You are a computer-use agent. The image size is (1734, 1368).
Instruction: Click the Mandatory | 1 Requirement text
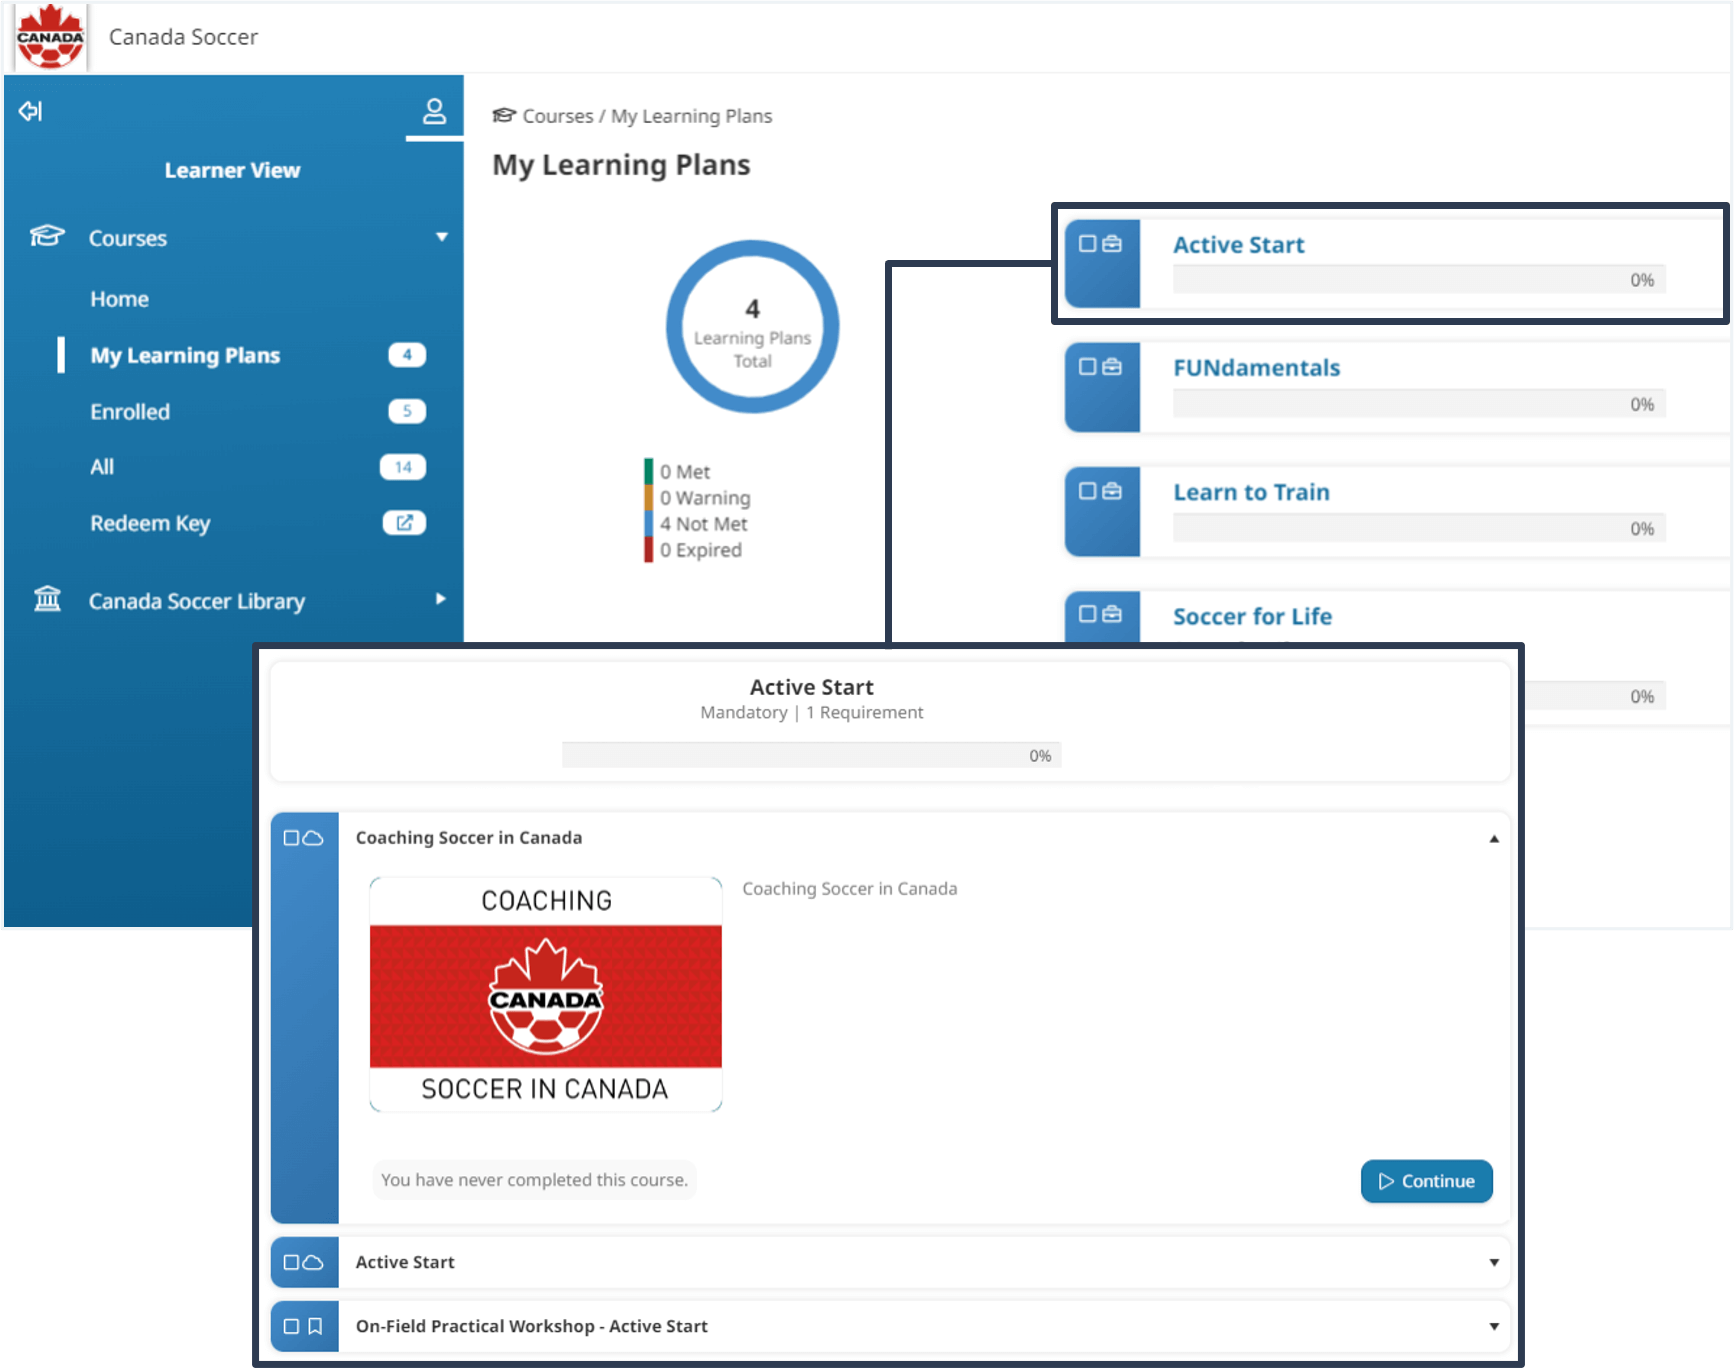811,712
